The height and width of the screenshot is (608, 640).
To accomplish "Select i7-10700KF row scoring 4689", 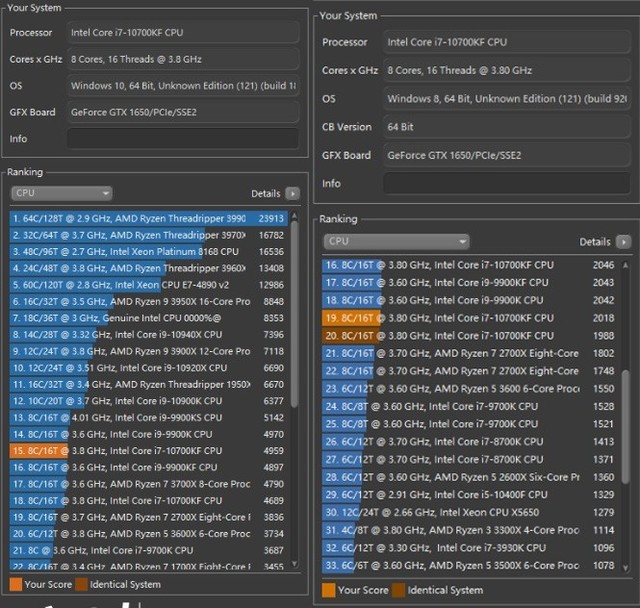I will pyautogui.click(x=149, y=501).
